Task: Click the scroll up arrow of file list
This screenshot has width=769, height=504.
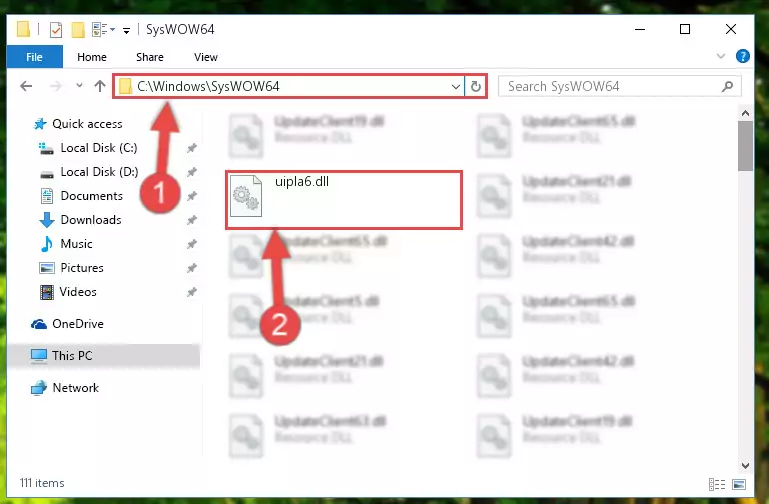Action: pos(745,113)
